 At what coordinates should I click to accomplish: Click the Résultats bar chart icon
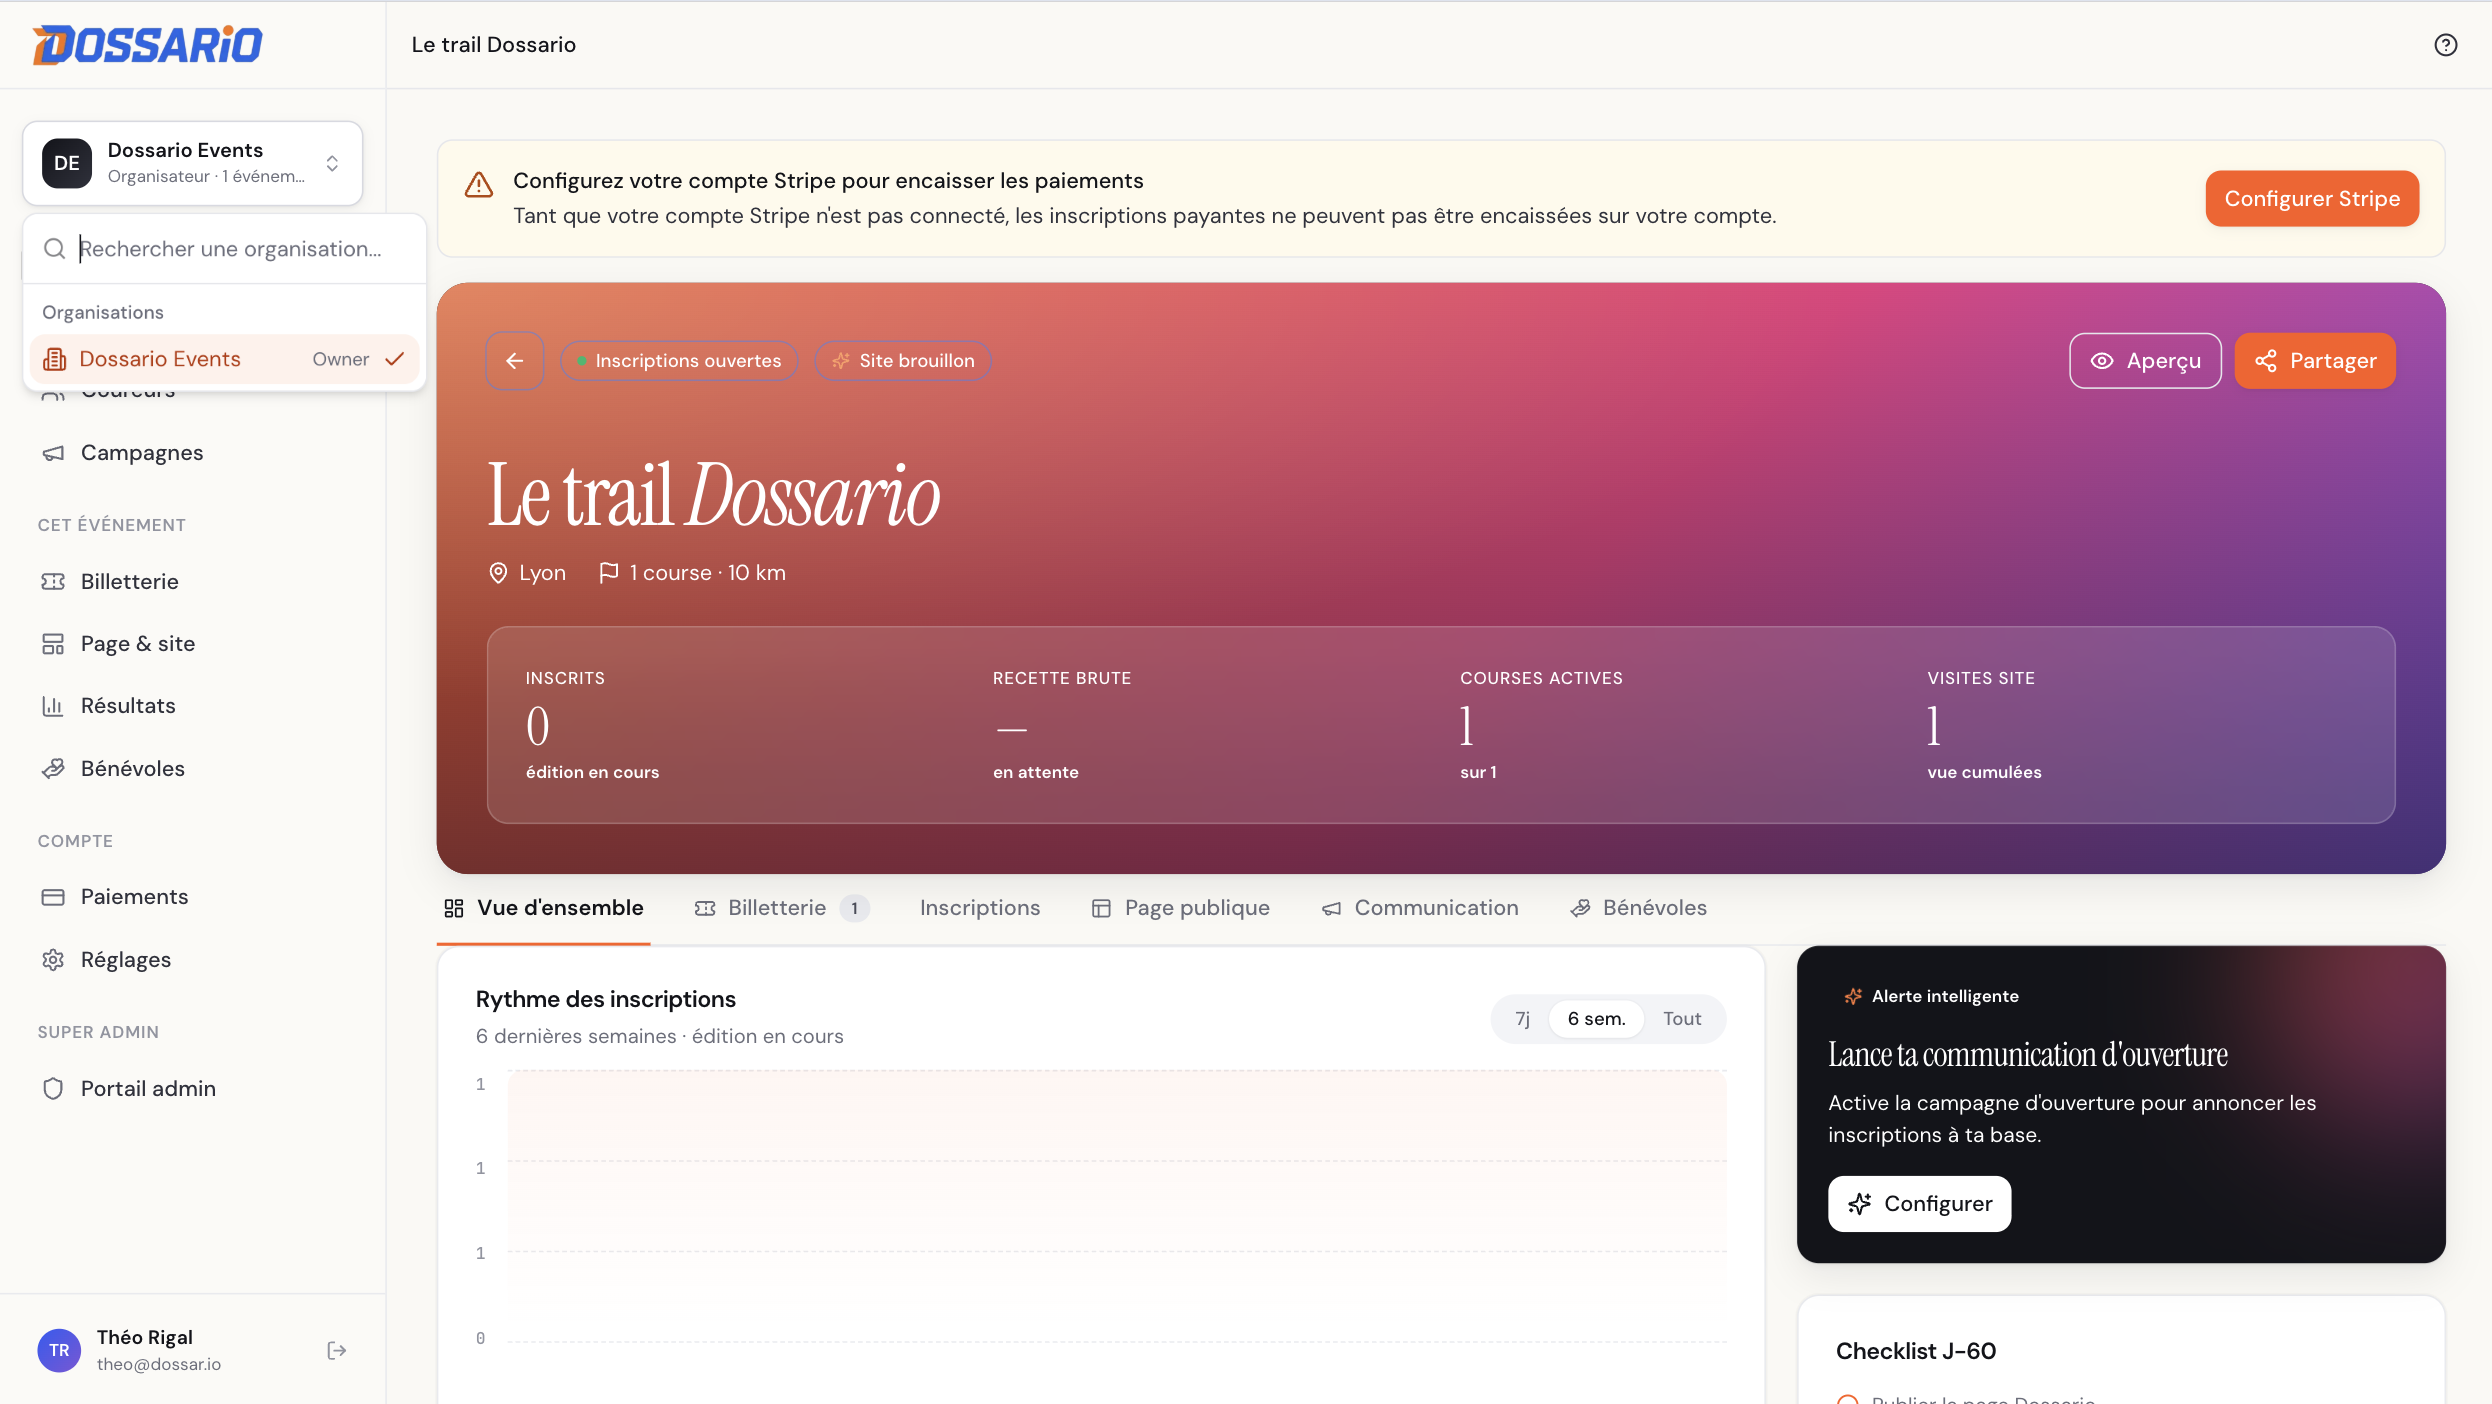[53, 706]
